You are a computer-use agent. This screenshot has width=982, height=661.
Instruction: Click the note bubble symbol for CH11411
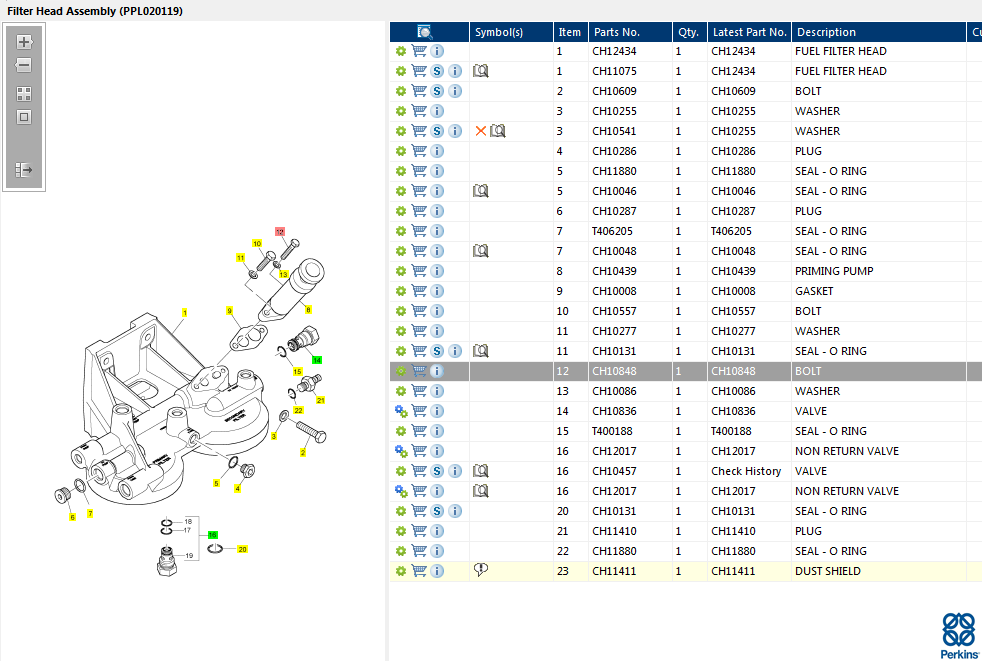tap(481, 571)
